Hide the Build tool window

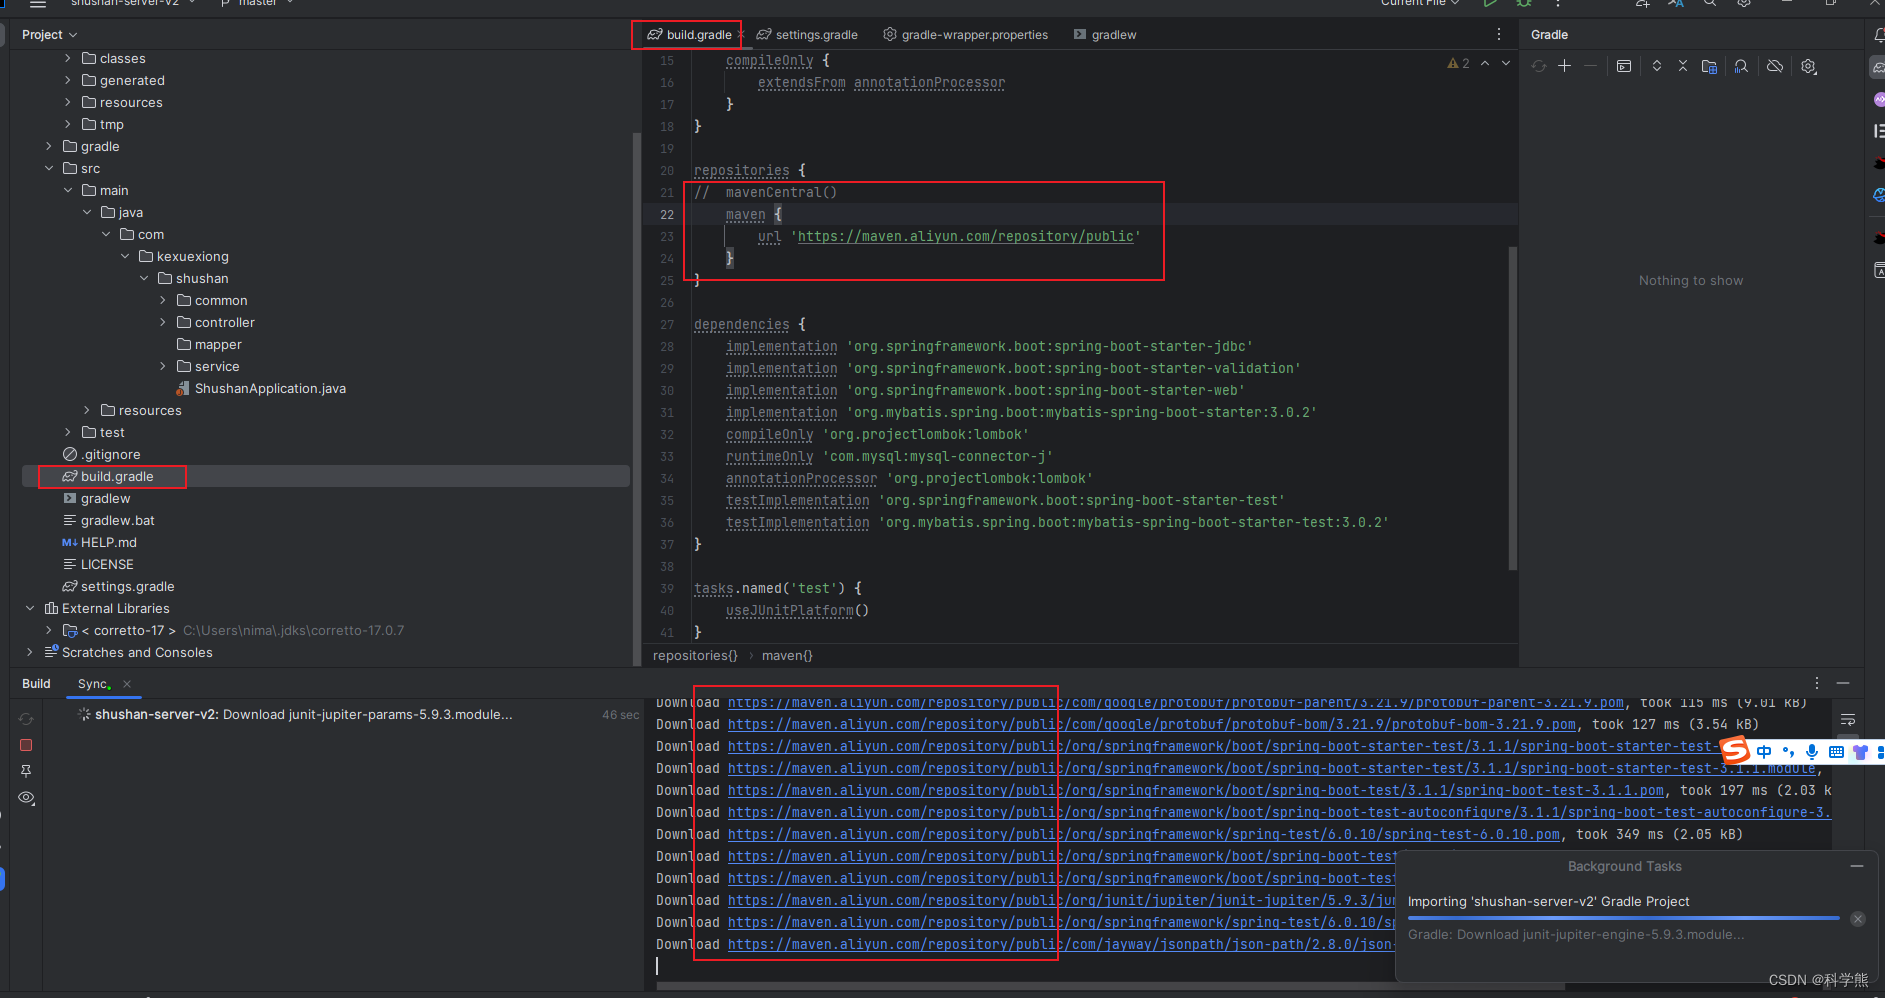pos(1843,683)
